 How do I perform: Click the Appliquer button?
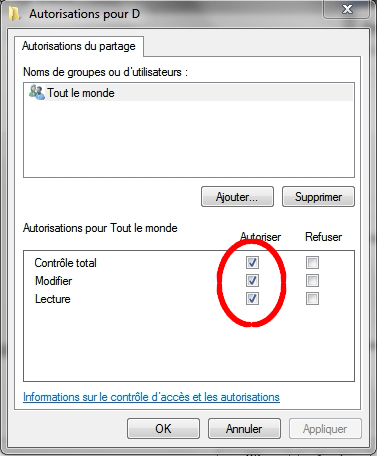pyautogui.click(x=325, y=429)
